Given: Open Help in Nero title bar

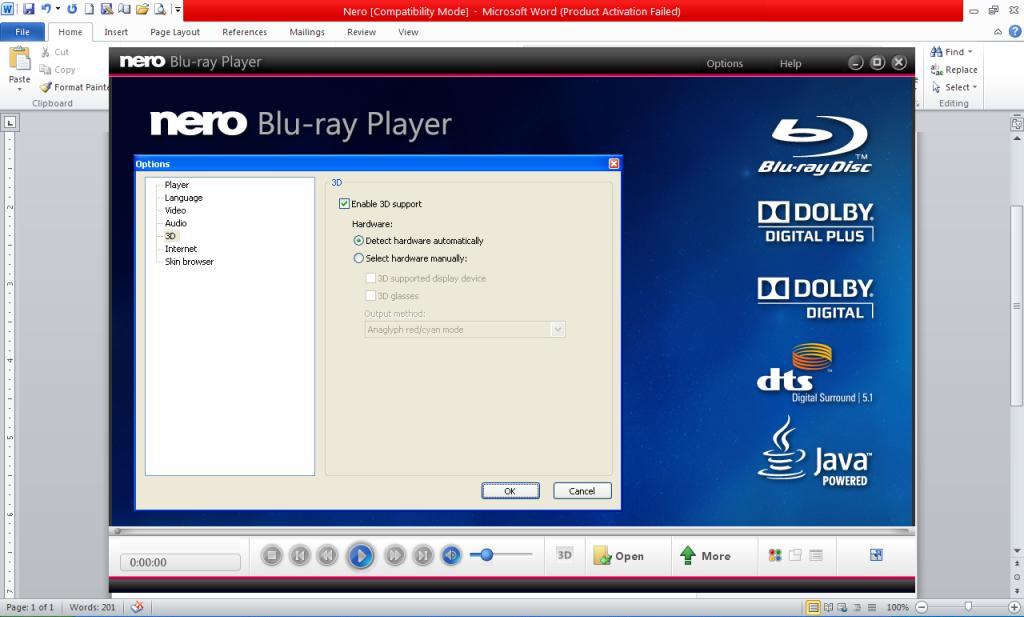Looking at the screenshot, I should 790,63.
